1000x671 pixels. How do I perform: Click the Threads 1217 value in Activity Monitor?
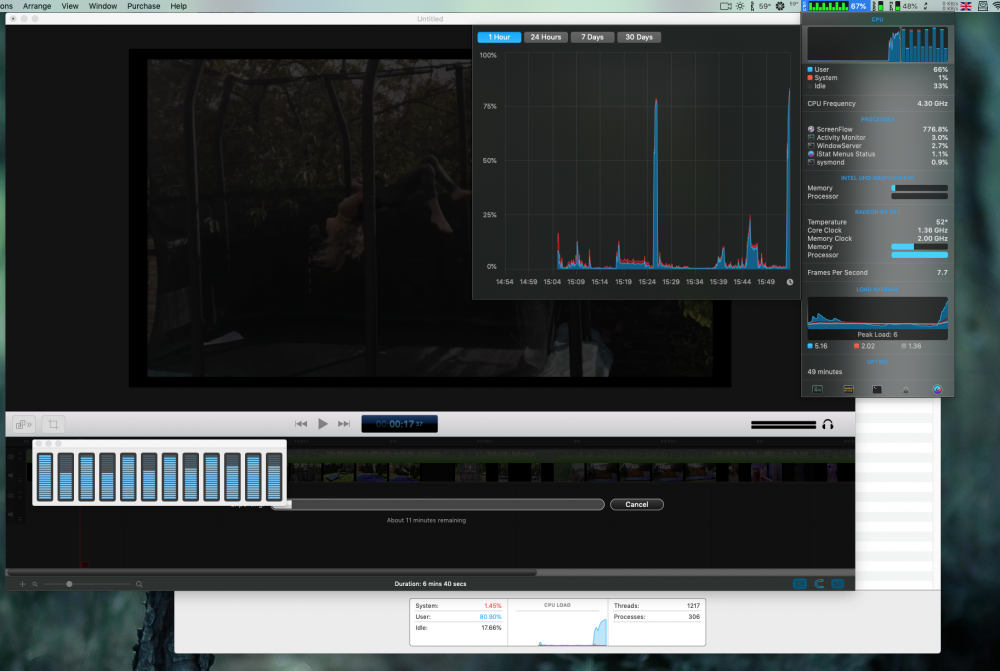[693, 606]
